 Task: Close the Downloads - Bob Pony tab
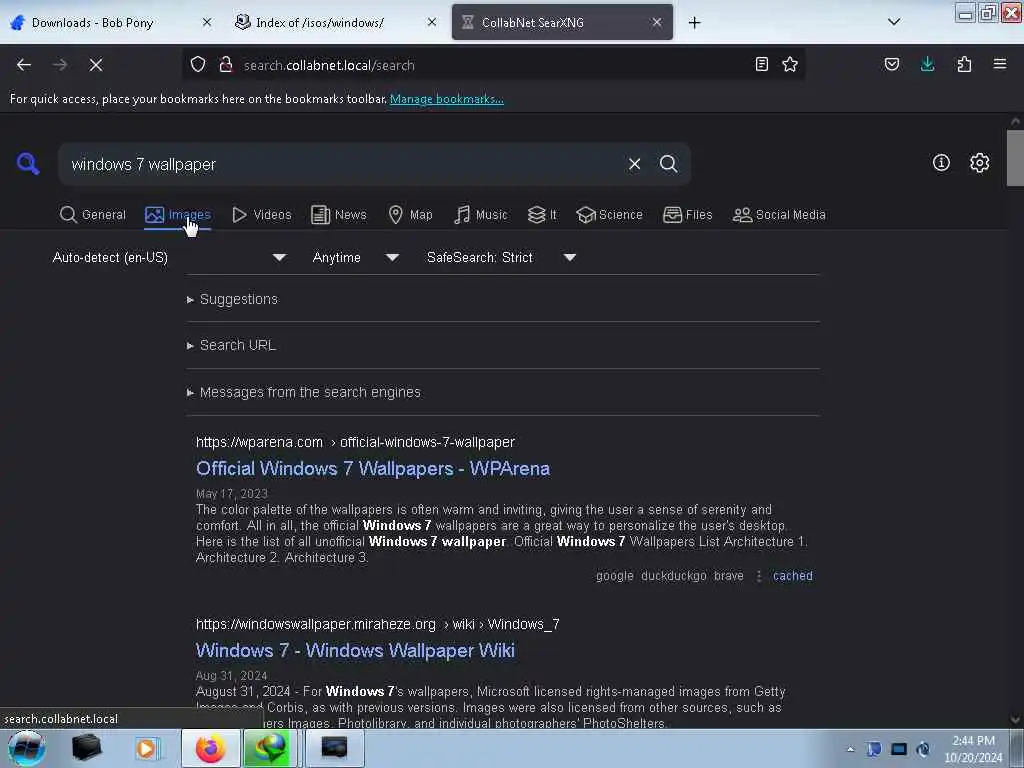click(207, 22)
